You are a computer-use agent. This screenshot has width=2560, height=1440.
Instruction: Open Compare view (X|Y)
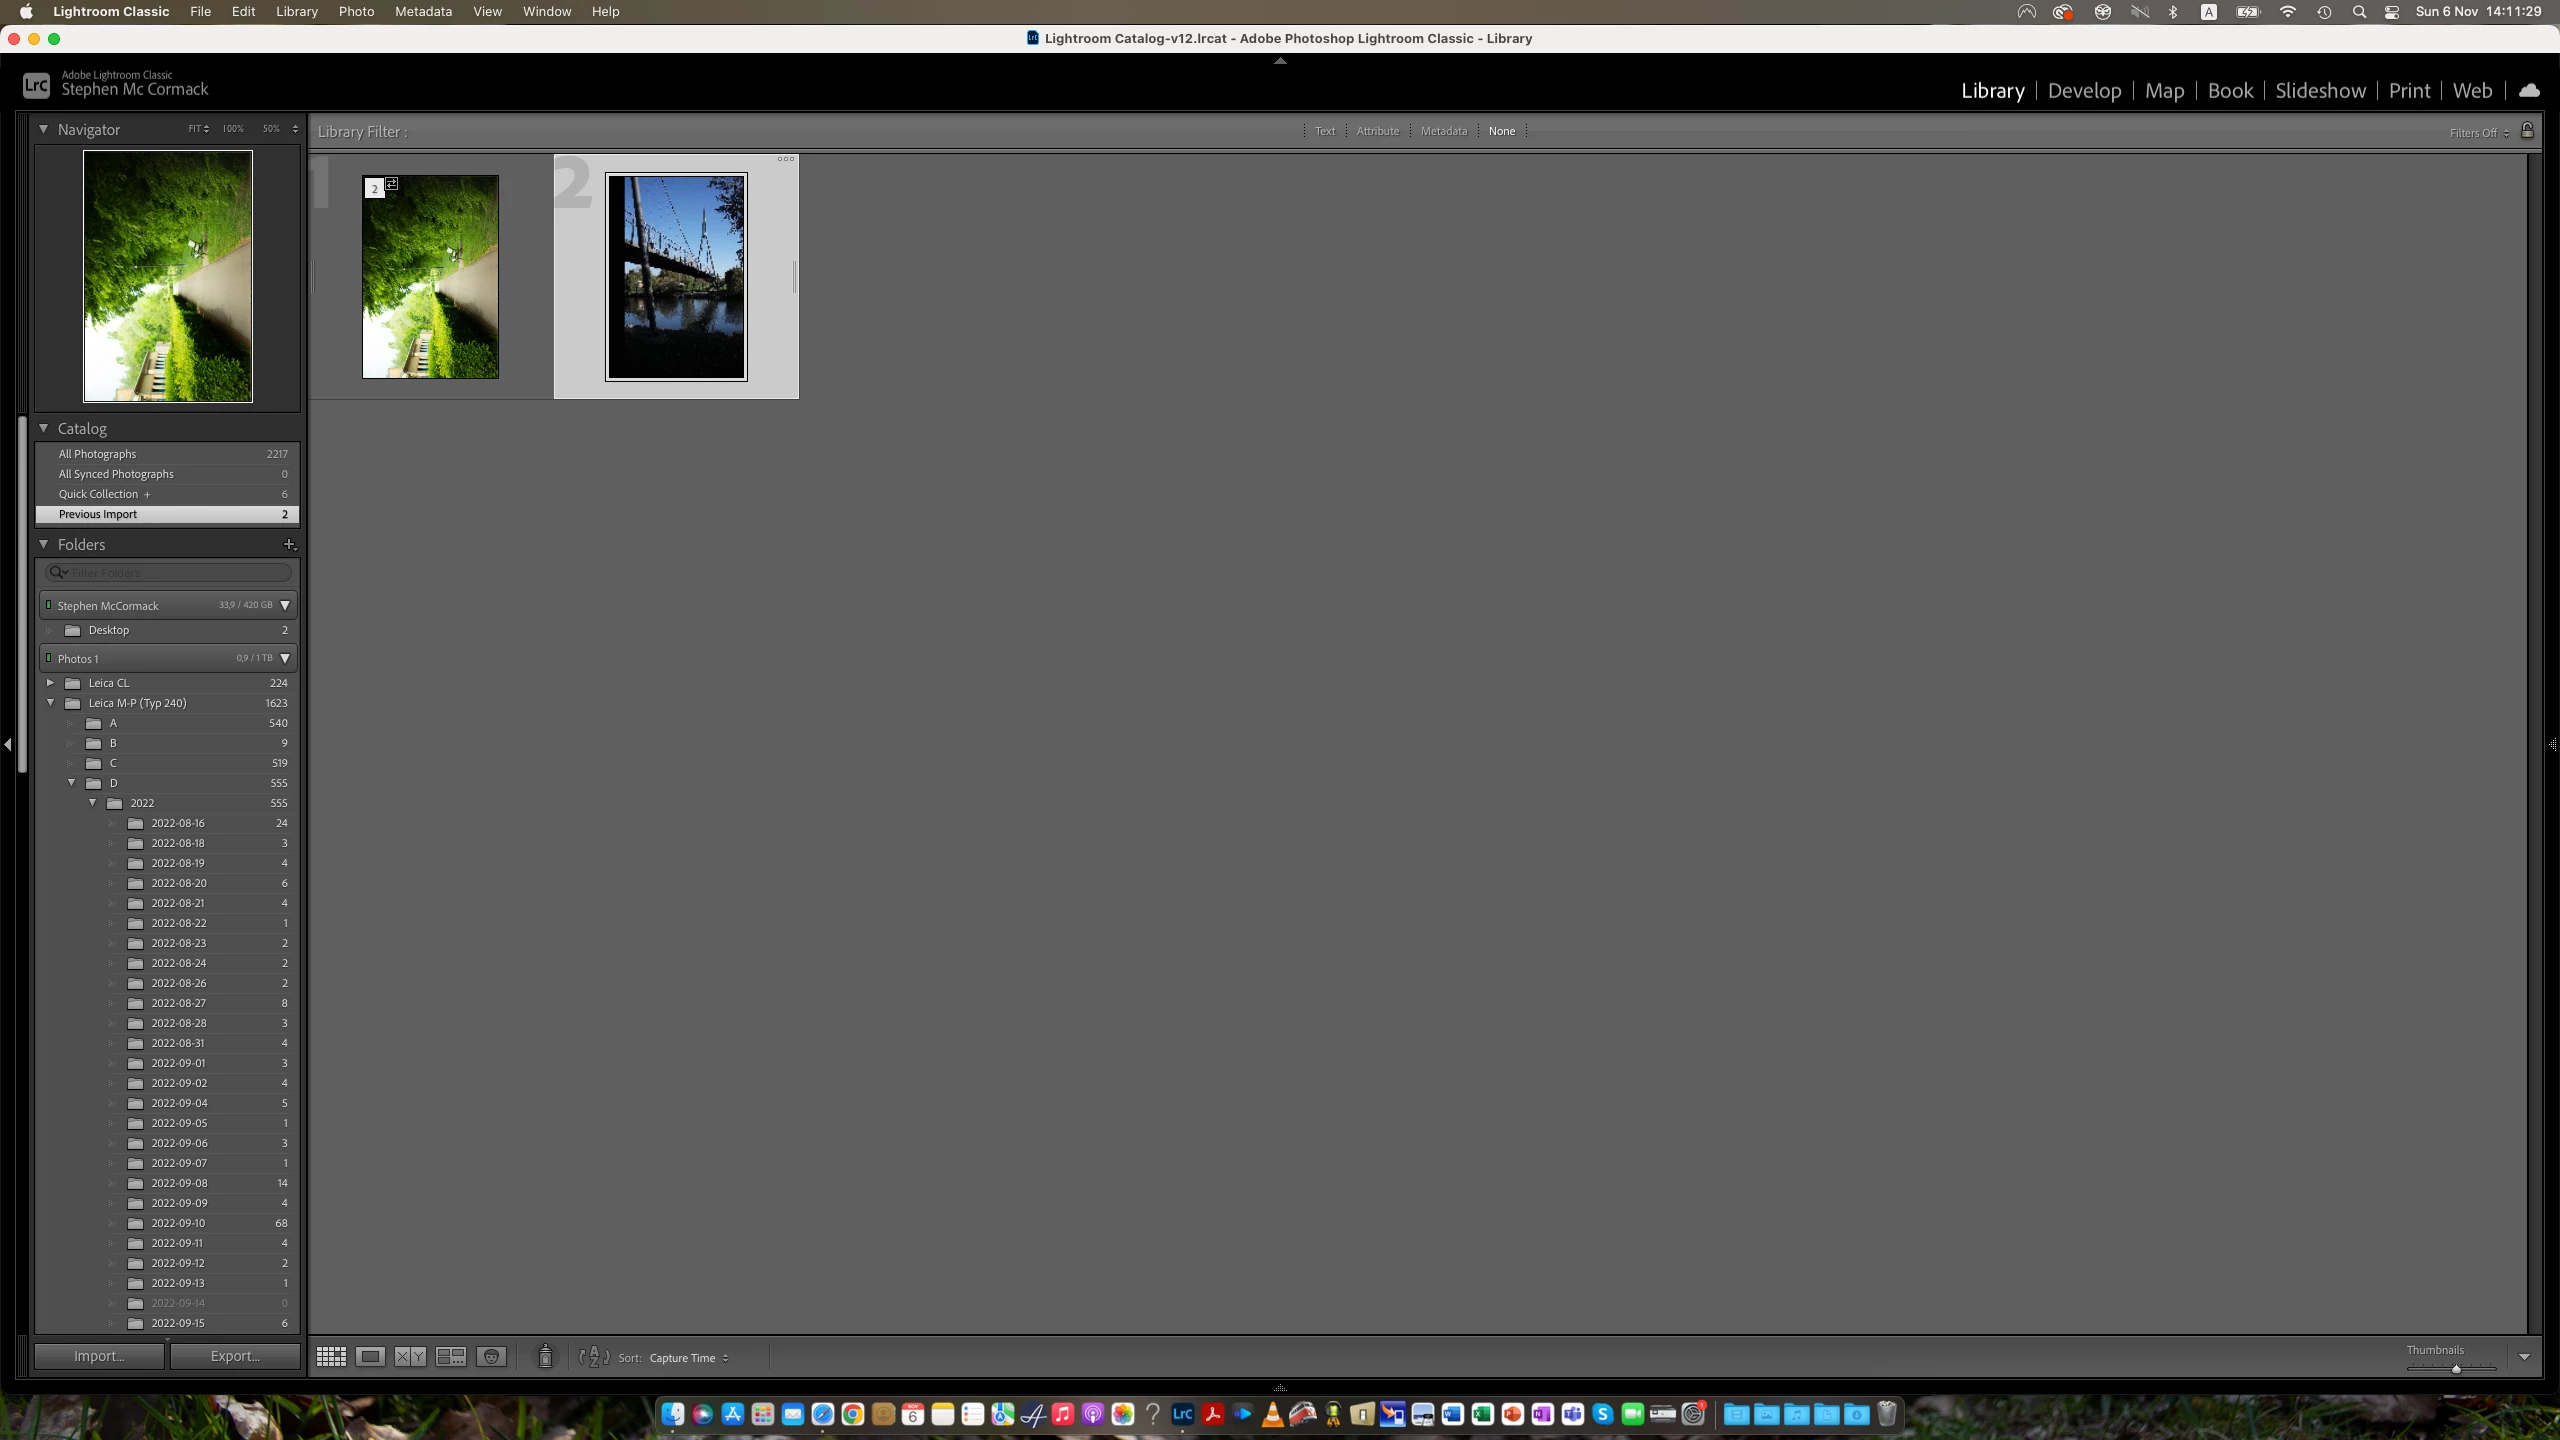coord(410,1357)
